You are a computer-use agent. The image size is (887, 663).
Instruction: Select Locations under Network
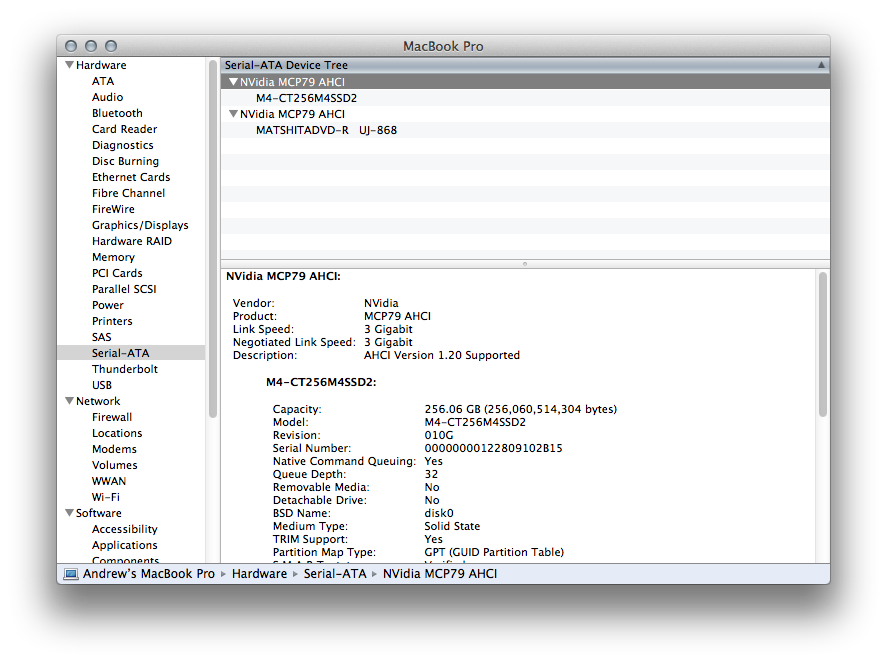(x=117, y=433)
